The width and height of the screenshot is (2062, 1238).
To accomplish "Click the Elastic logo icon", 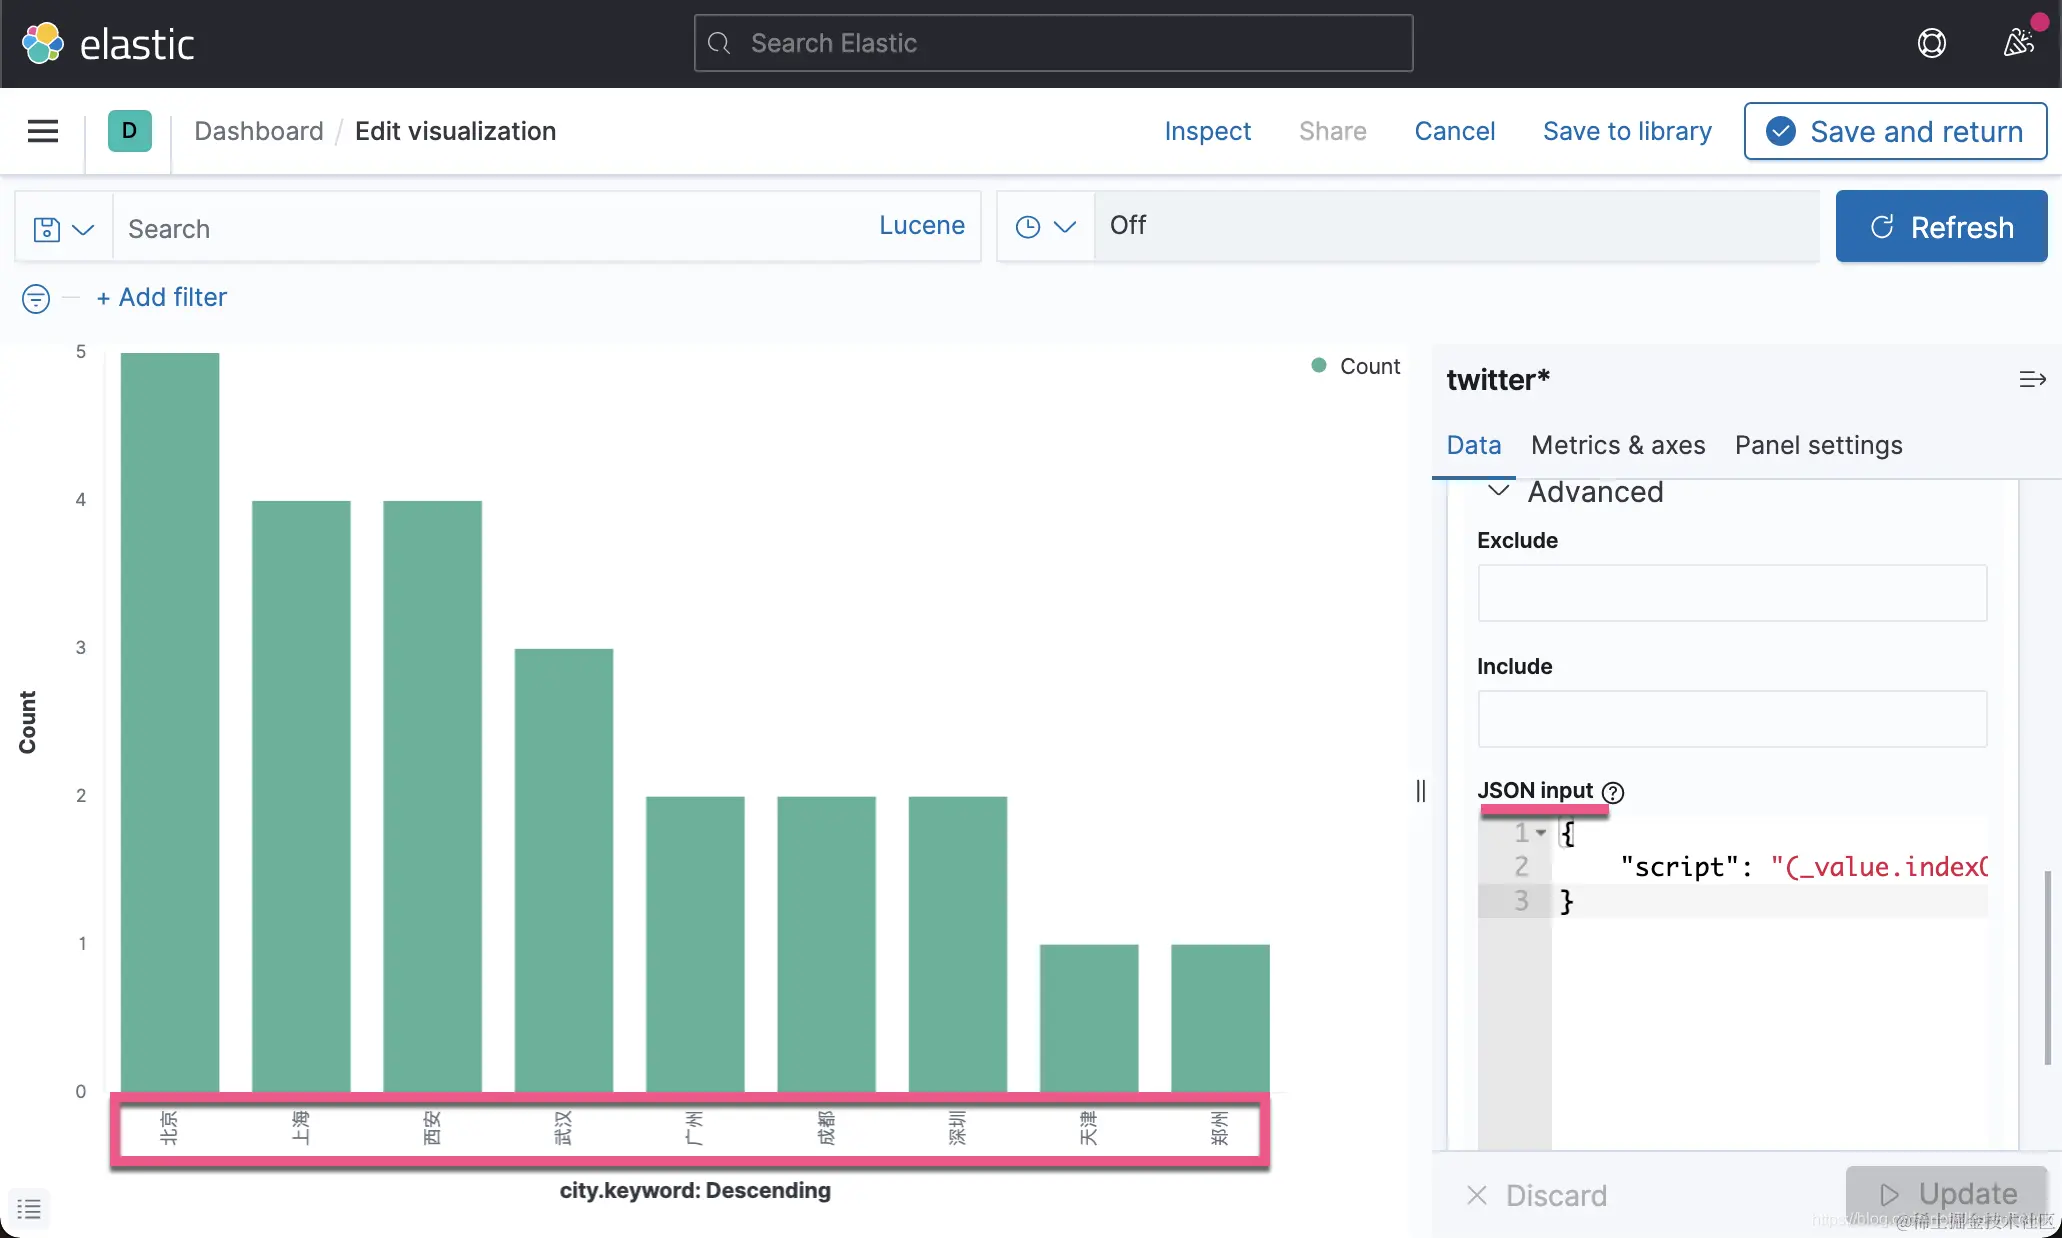I will click(x=43, y=43).
